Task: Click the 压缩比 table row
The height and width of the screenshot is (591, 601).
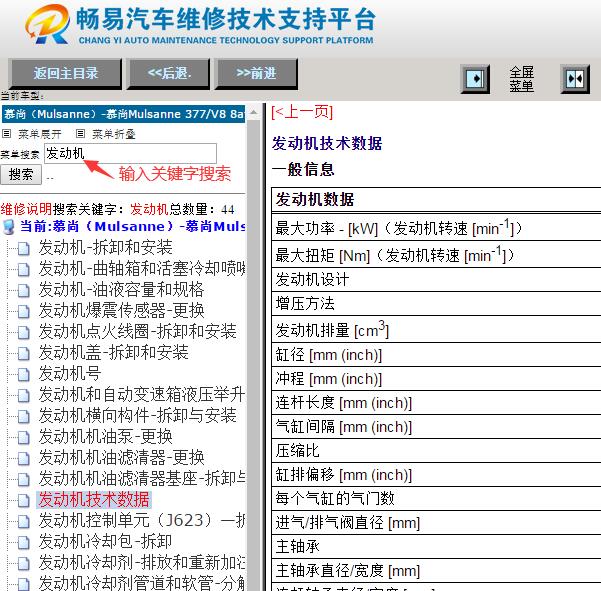Action: tap(436, 450)
